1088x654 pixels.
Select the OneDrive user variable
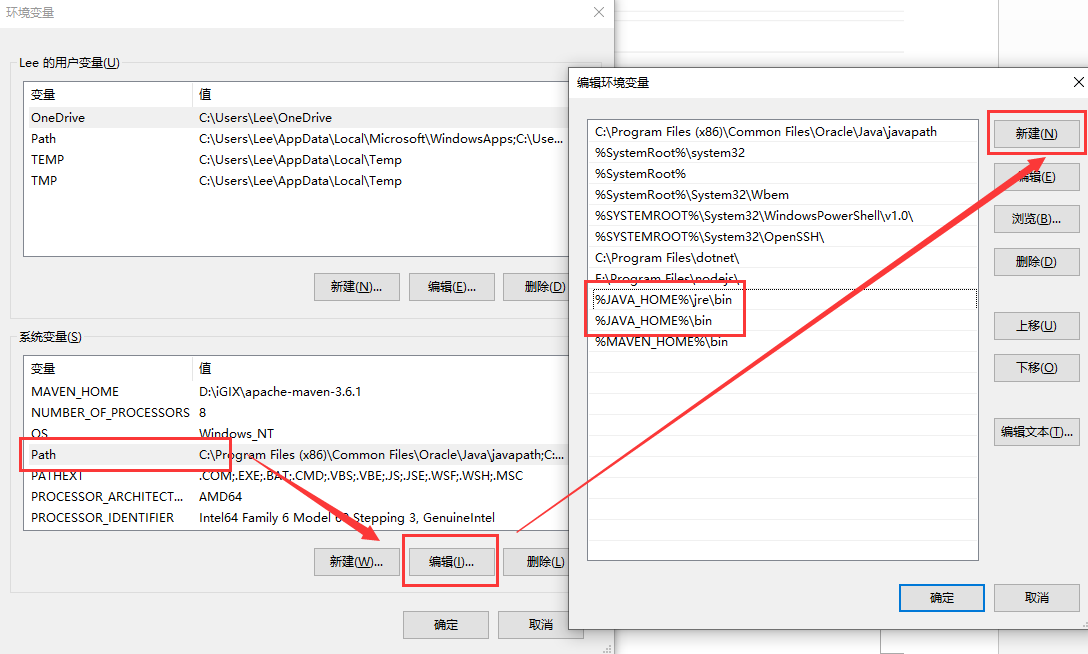(x=108, y=117)
